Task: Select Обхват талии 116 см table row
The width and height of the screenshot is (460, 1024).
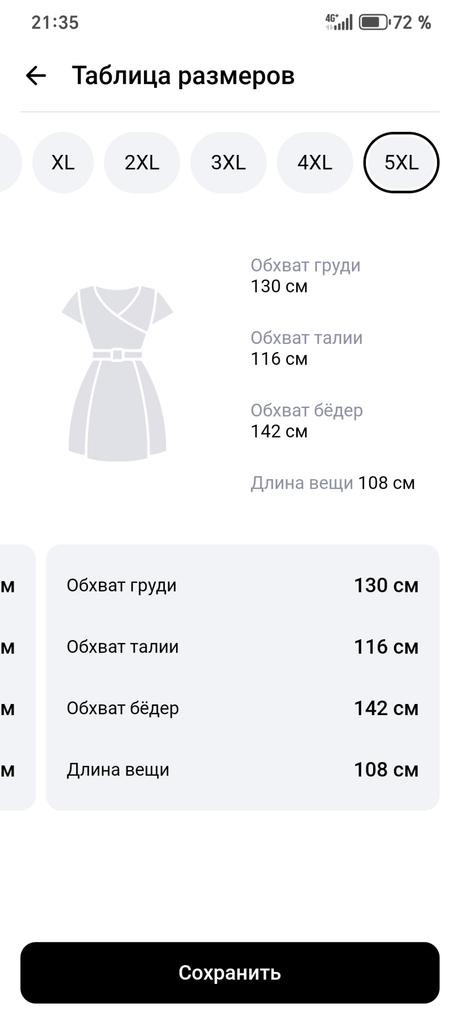Action: coord(242,647)
